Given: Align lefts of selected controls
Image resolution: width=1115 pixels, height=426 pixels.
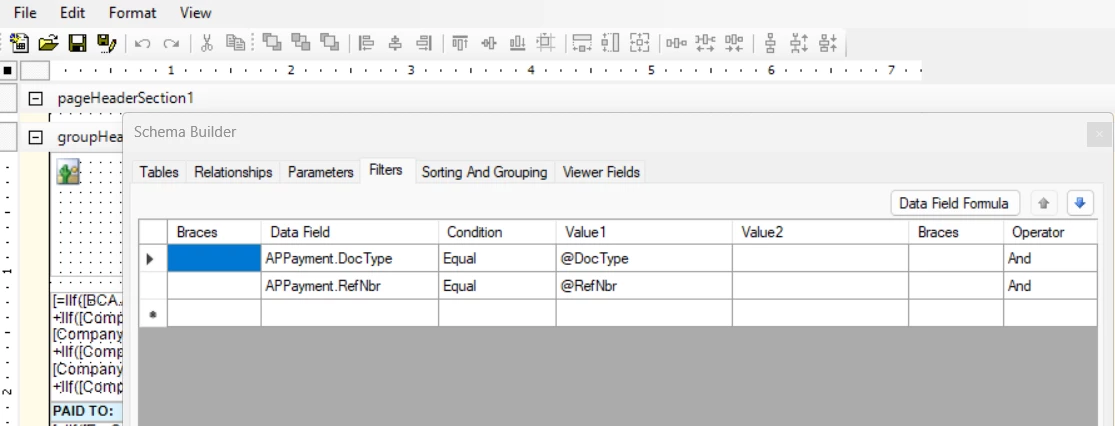Looking at the screenshot, I should coord(366,43).
